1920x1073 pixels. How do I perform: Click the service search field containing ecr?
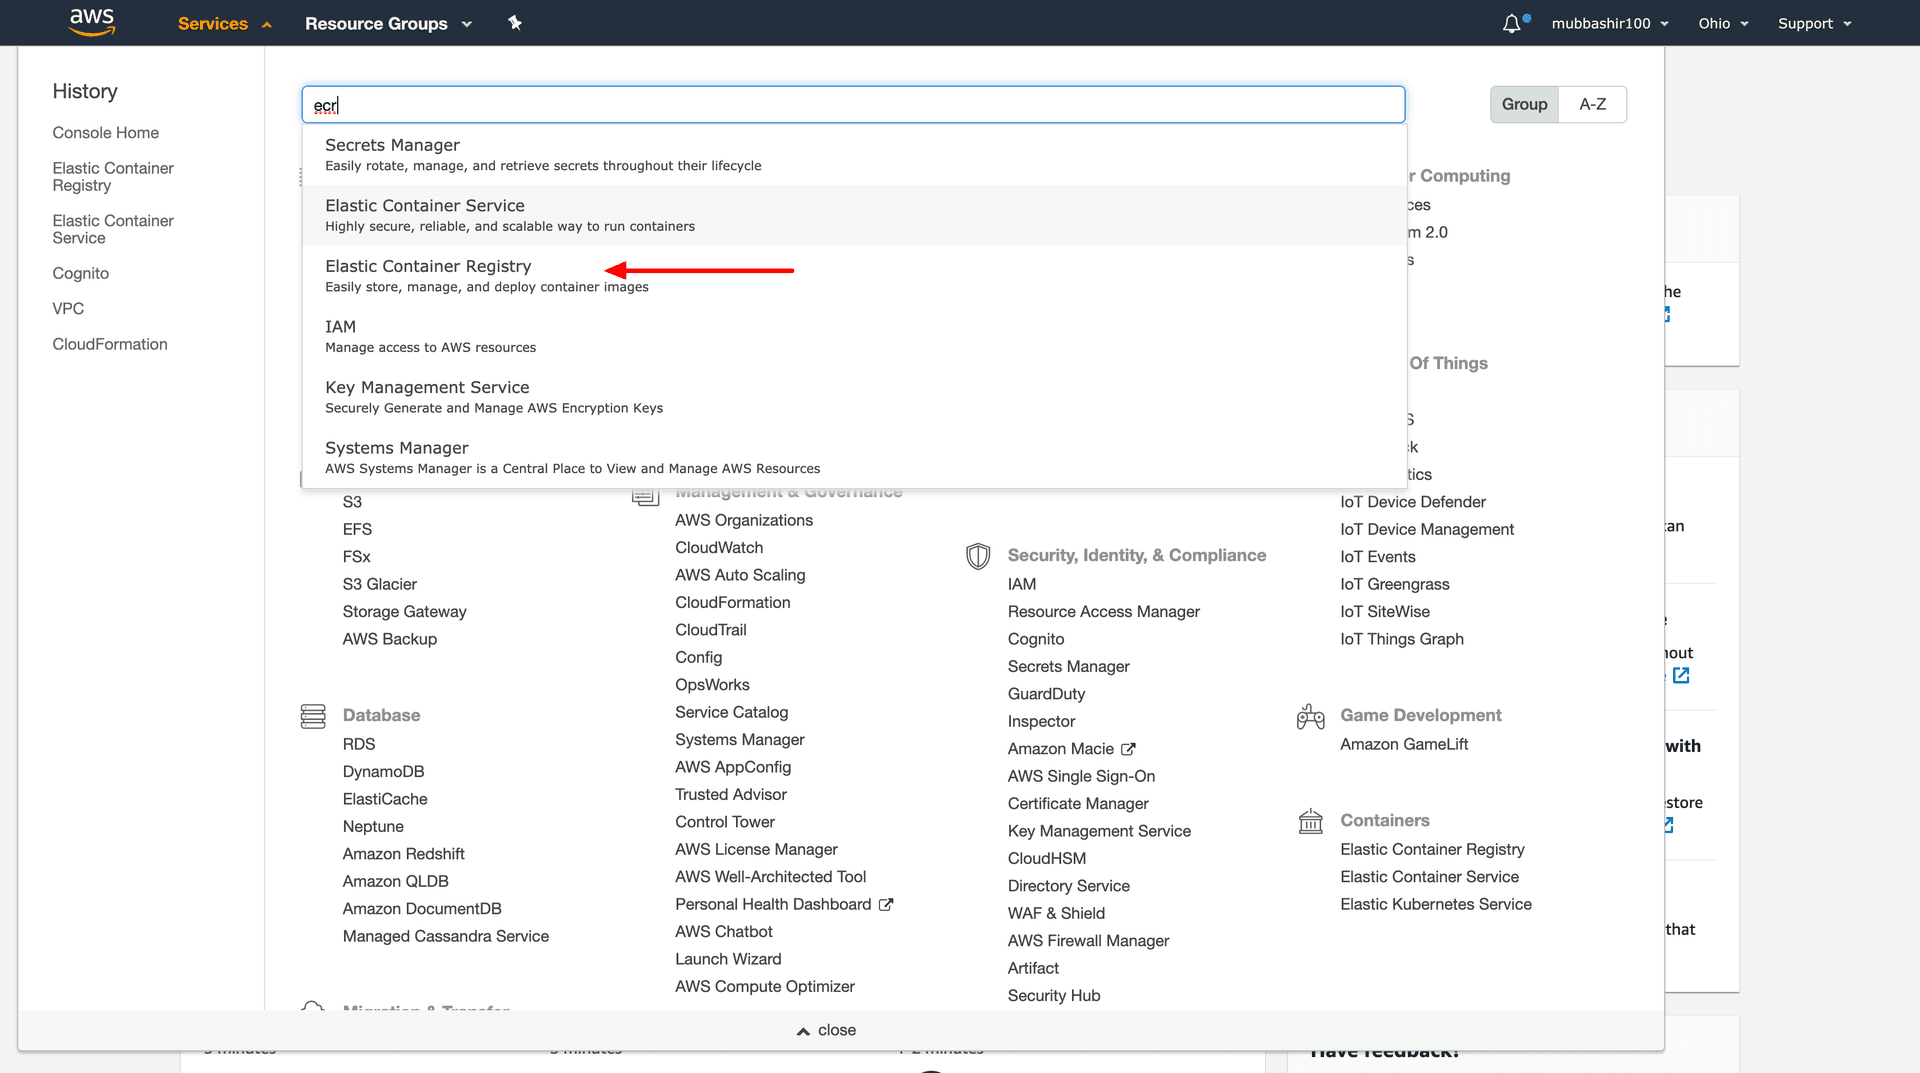point(853,105)
